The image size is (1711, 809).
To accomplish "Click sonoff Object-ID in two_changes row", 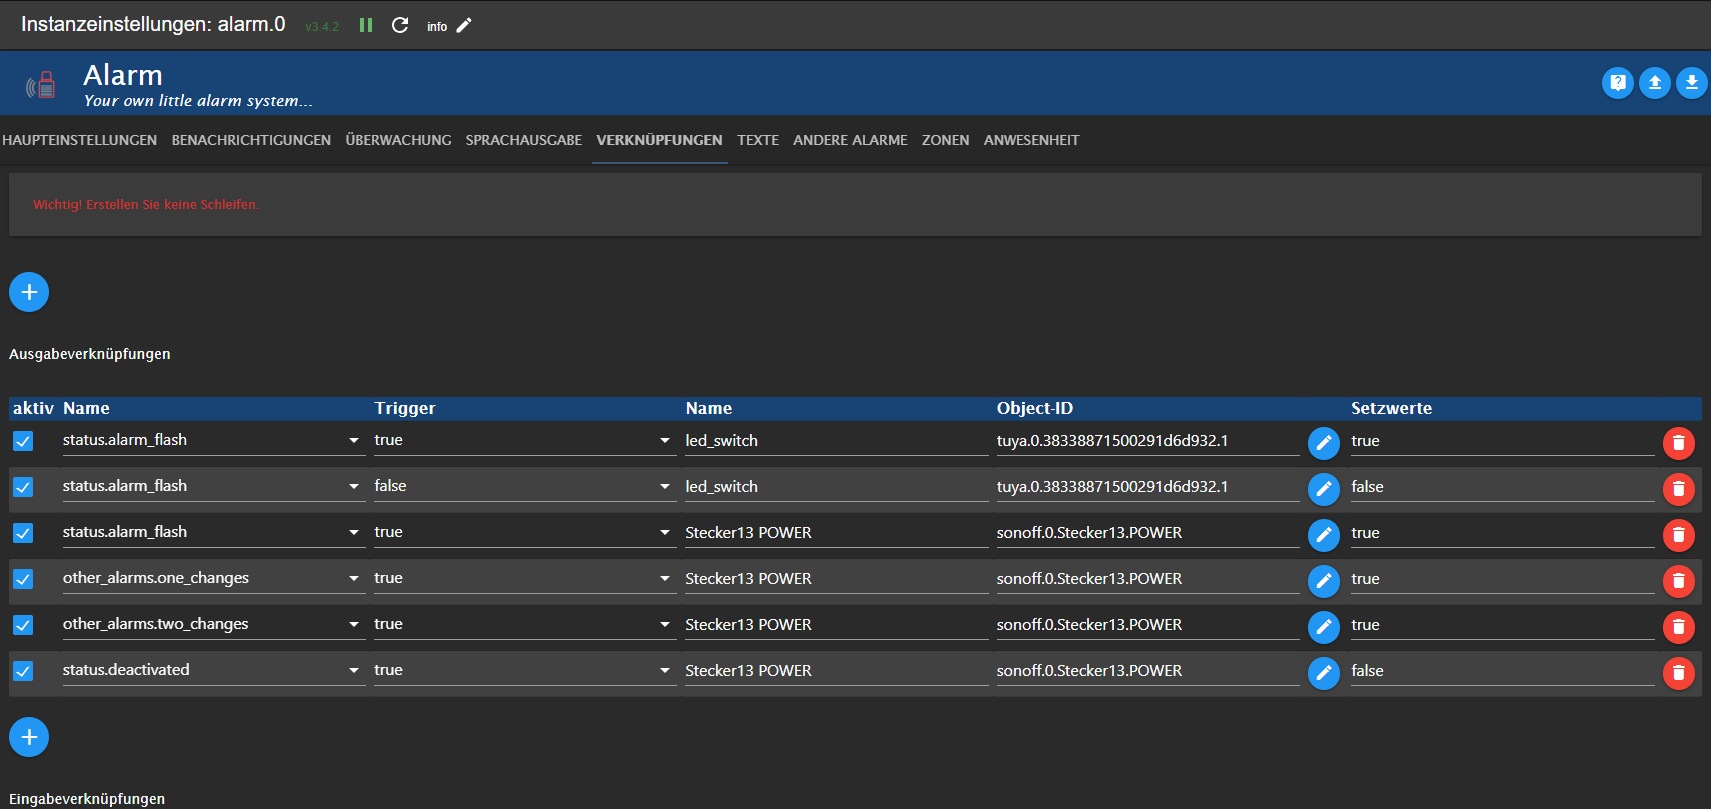I will (1148, 625).
